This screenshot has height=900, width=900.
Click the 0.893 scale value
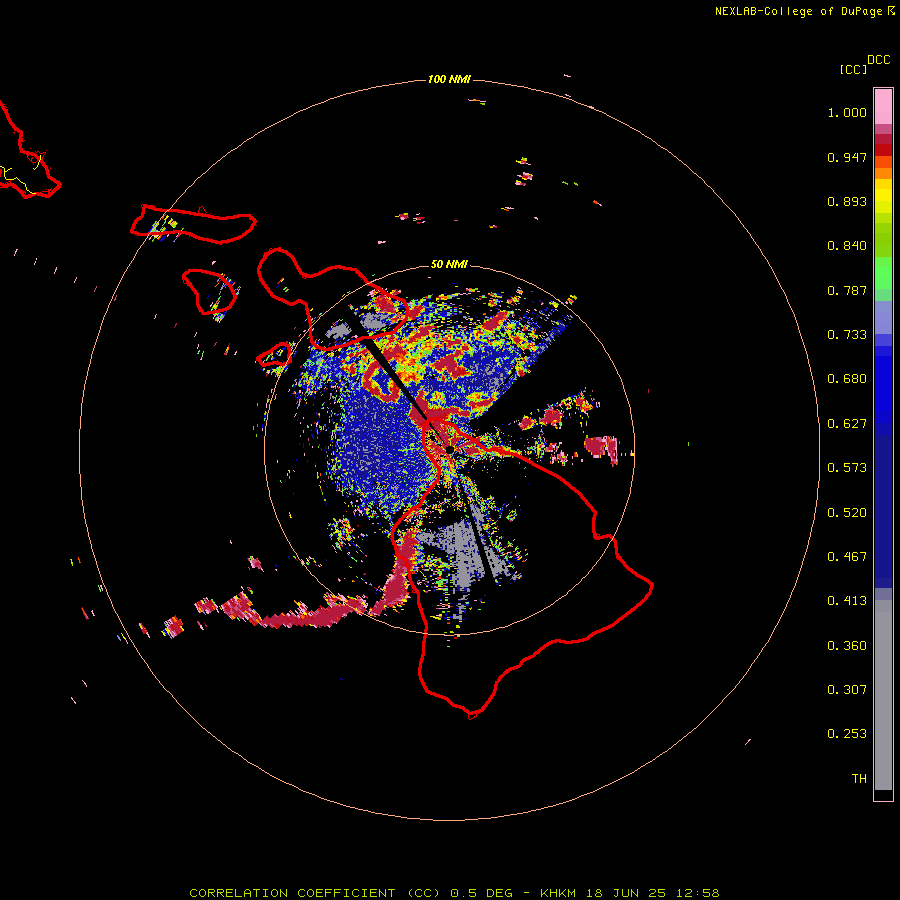(x=847, y=201)
